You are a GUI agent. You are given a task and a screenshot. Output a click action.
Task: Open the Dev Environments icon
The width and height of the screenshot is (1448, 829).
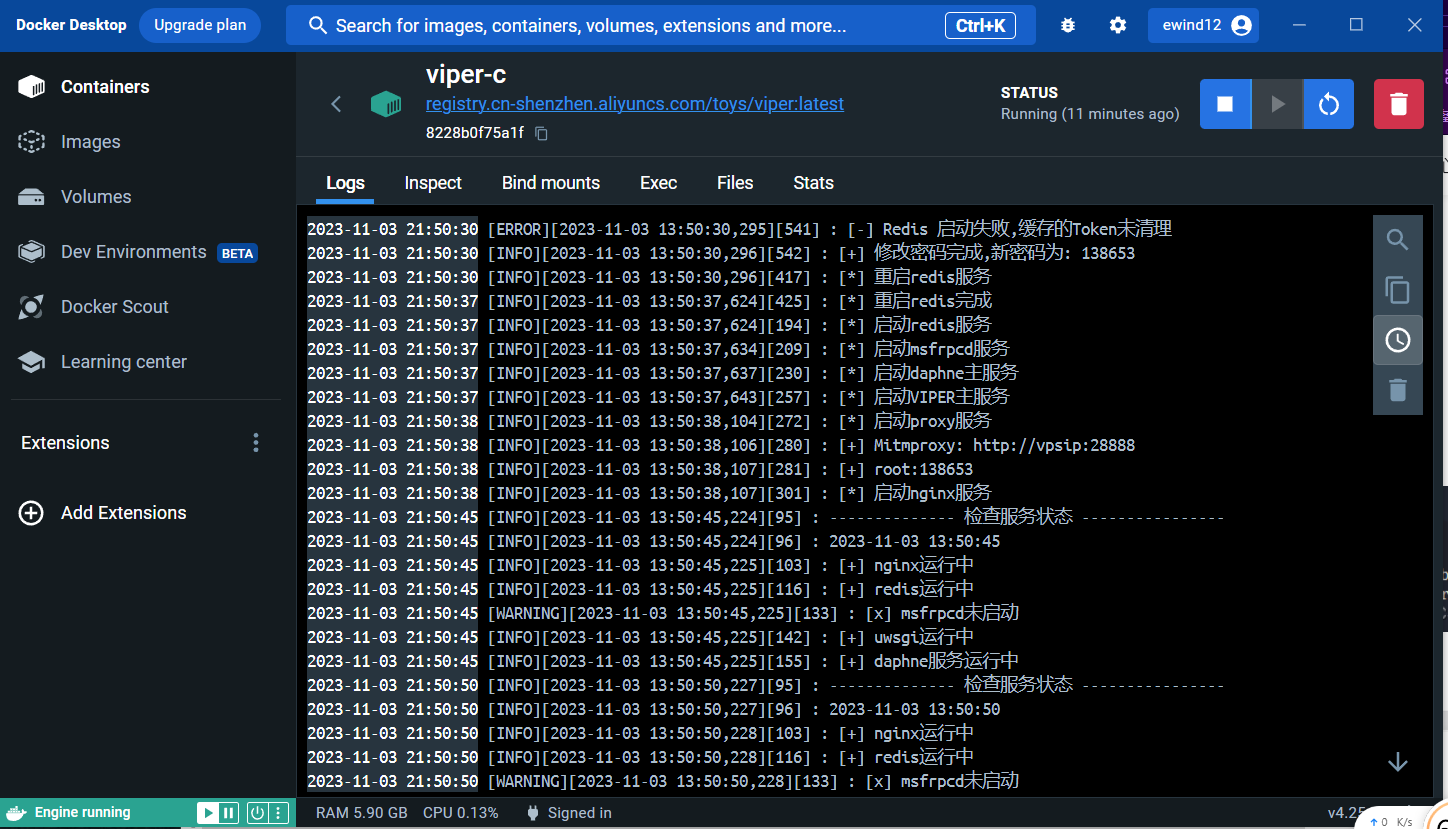click(32, 252)
